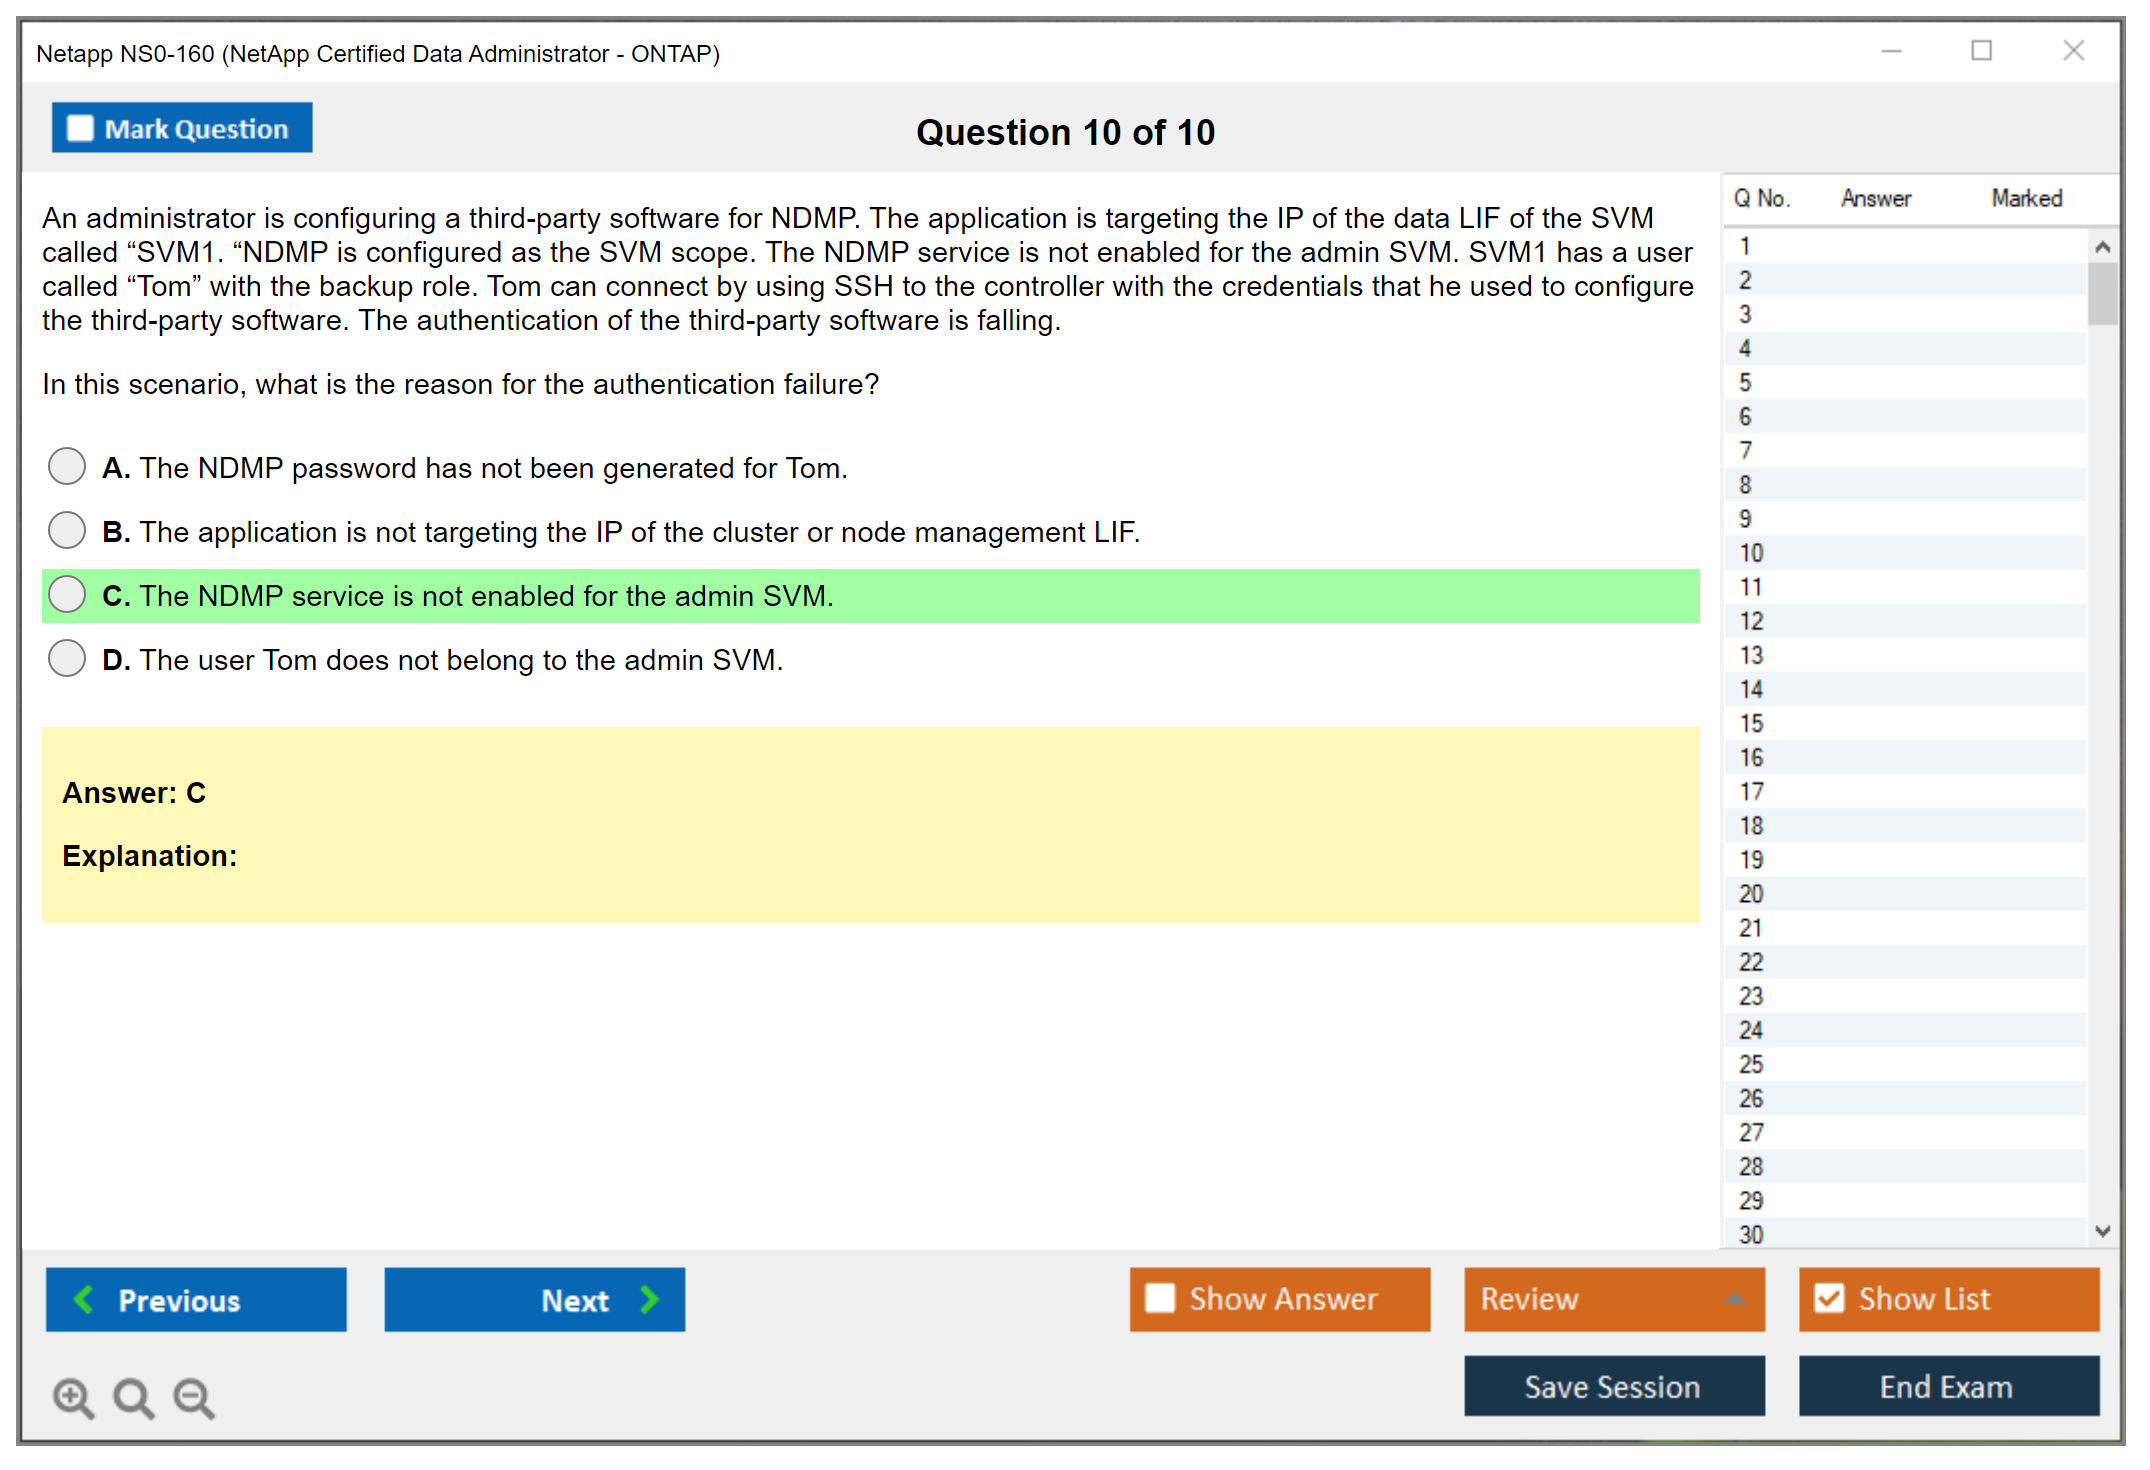Enable the Show Answer checkbox
The width and height of the screenshot is (2150, 1470).
point(1160,1298)
